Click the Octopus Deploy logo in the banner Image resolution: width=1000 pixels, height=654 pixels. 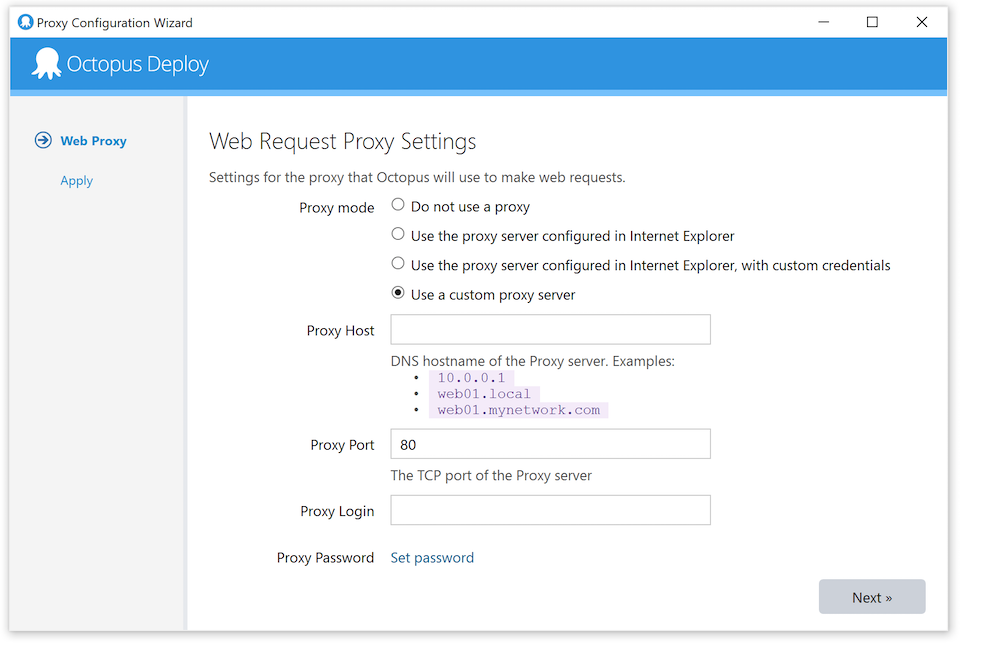(121, 64)
